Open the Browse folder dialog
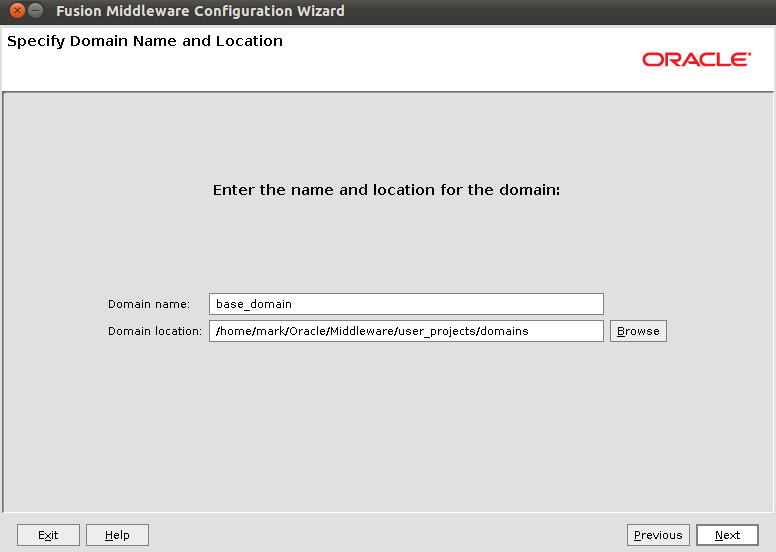 pyautogui.click(x=638, y=331)
